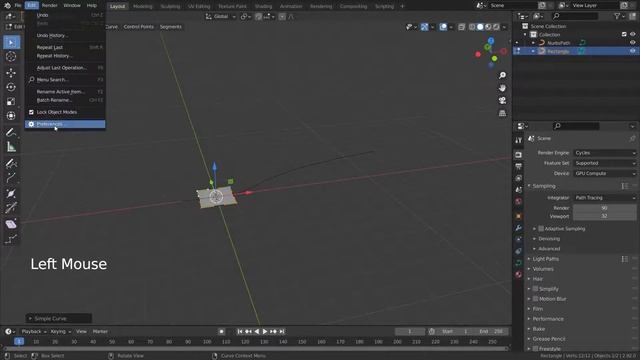Enable Simplify checkbox

536,289
